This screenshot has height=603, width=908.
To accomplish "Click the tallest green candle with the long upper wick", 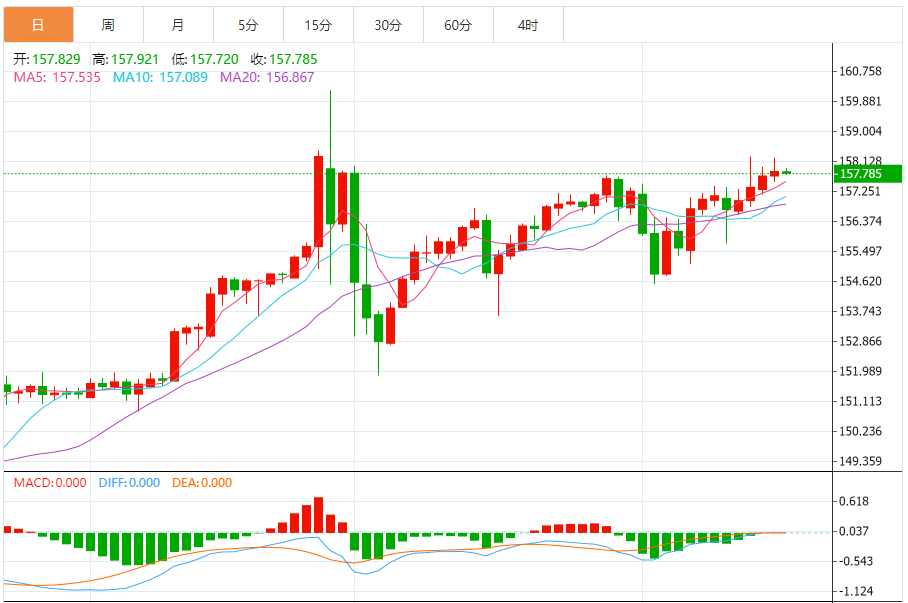I will coord(331,196).
